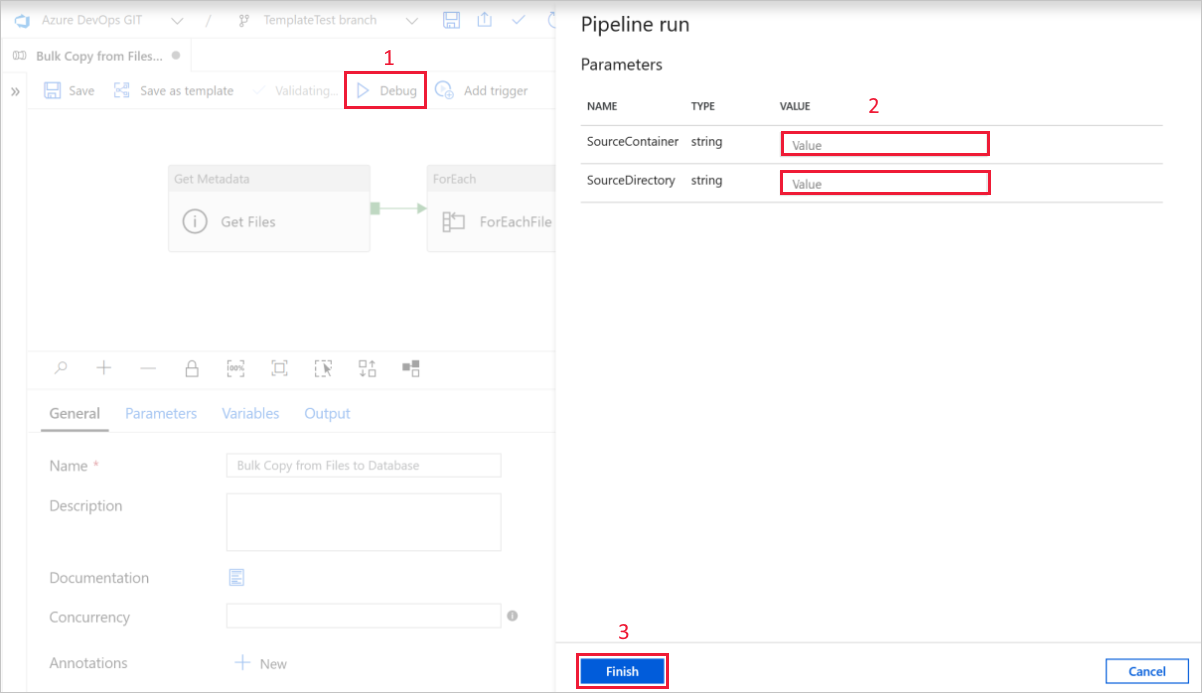Screen dimensions: 1202x693
Task: Click the layout view squares icon
Action: [411, 368]
